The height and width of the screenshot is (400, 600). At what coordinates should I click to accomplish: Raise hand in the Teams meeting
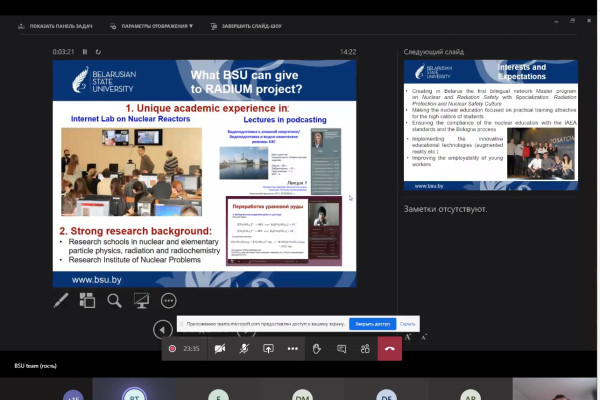pos(317,348)
